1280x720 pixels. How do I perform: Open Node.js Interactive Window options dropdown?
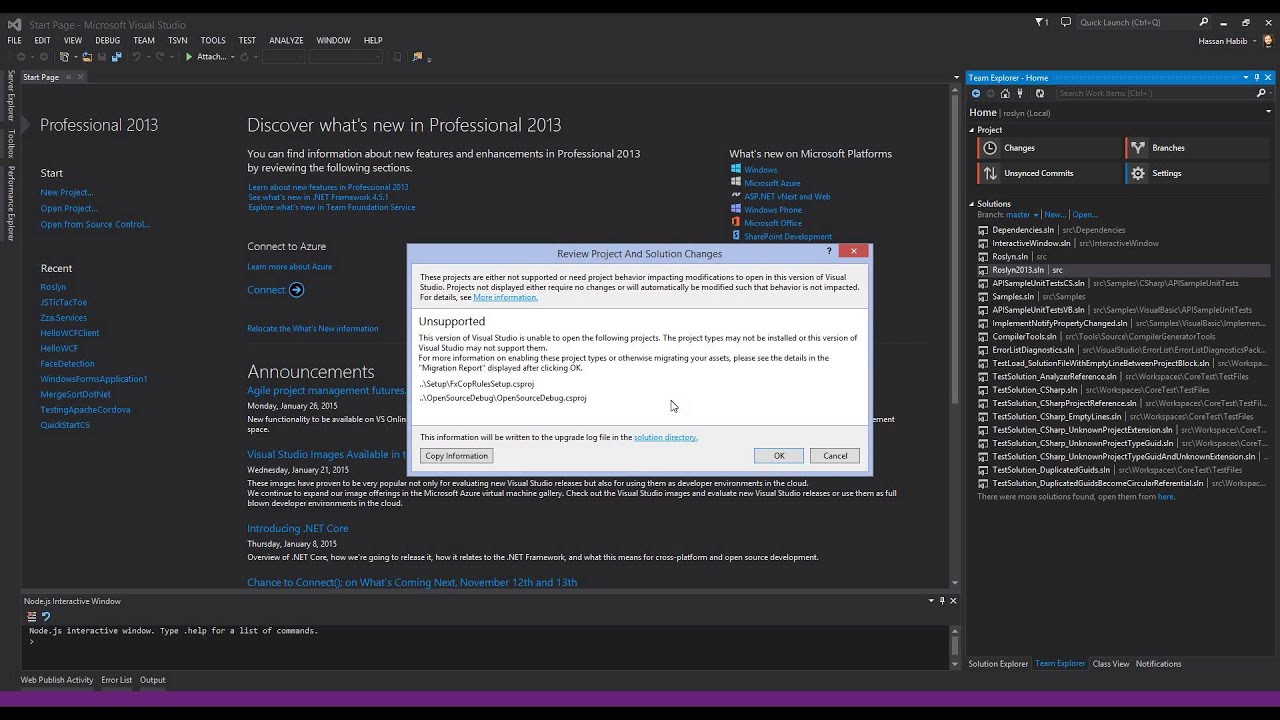(x=931, y=601)
